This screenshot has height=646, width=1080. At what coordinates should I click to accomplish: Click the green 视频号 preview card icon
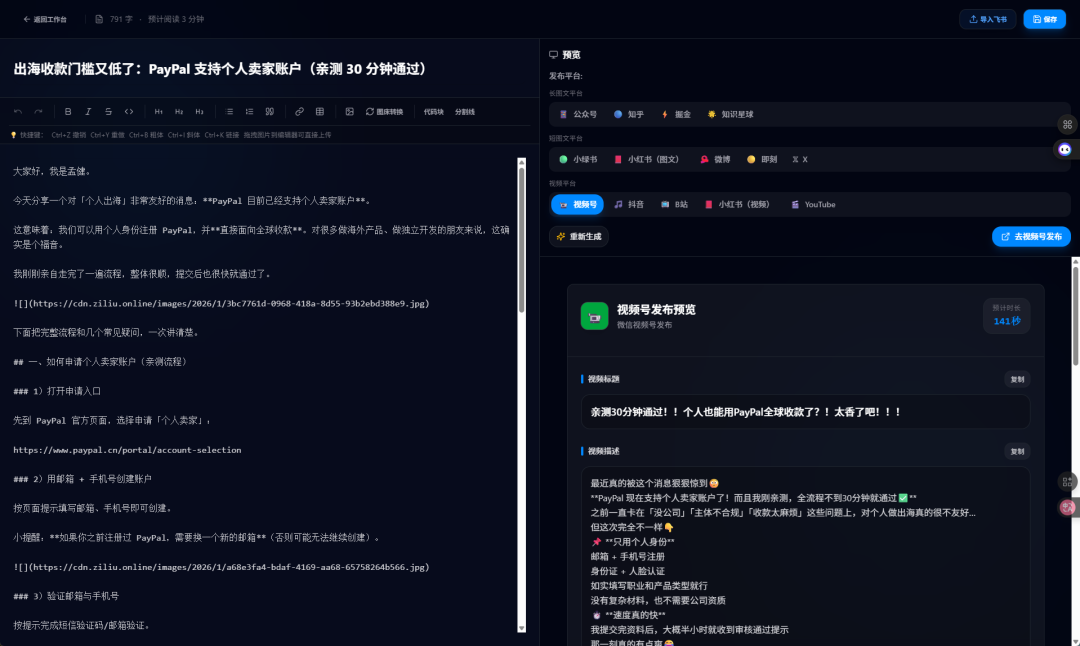coord(594,316)
